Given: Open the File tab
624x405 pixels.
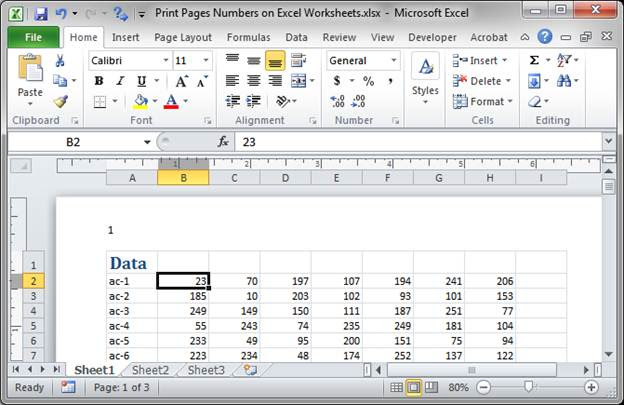Looking at the screenshot, I should click(x=33, y=37).
